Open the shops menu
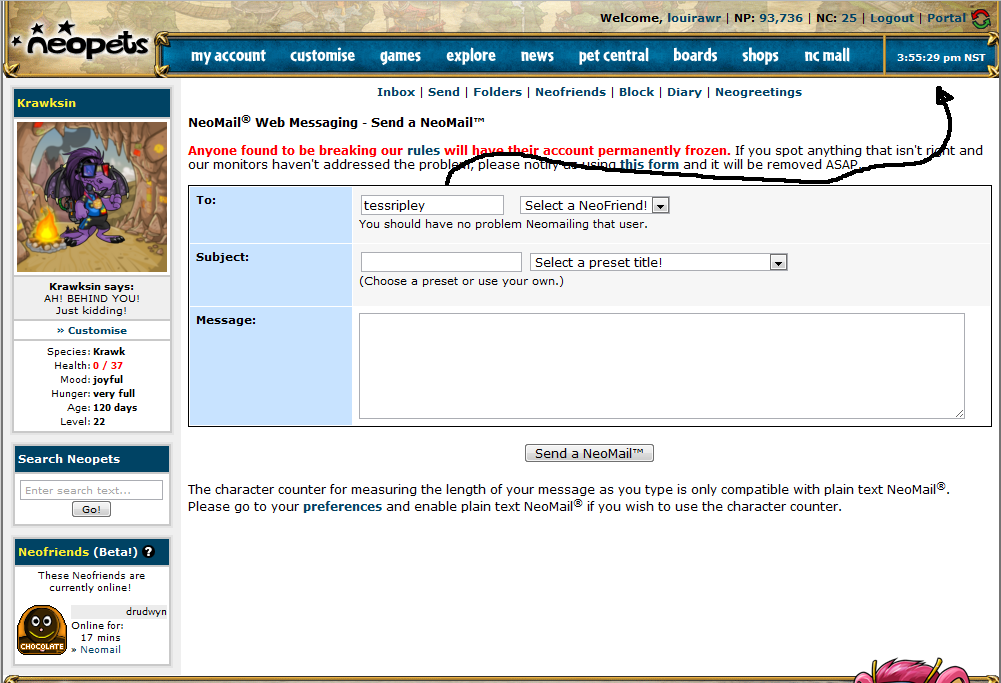This screenshot has height=683, width=1001. click(x=760, y=56)
